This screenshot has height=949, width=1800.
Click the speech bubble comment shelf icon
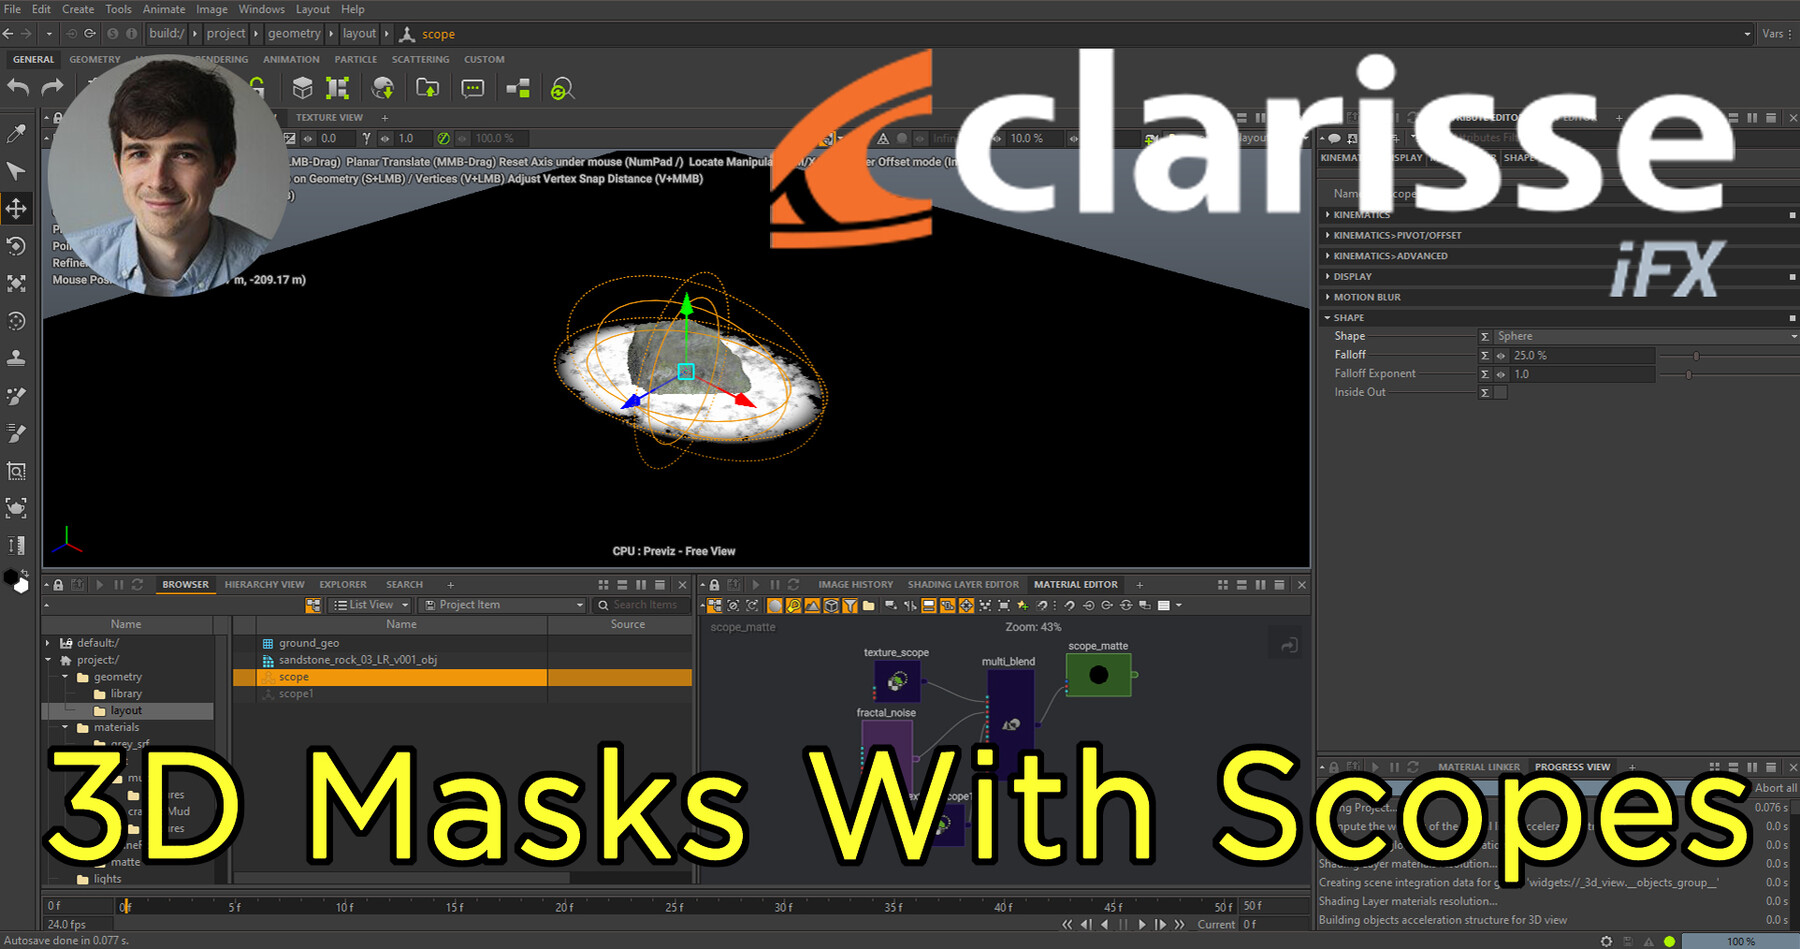[x=472, y=88]
